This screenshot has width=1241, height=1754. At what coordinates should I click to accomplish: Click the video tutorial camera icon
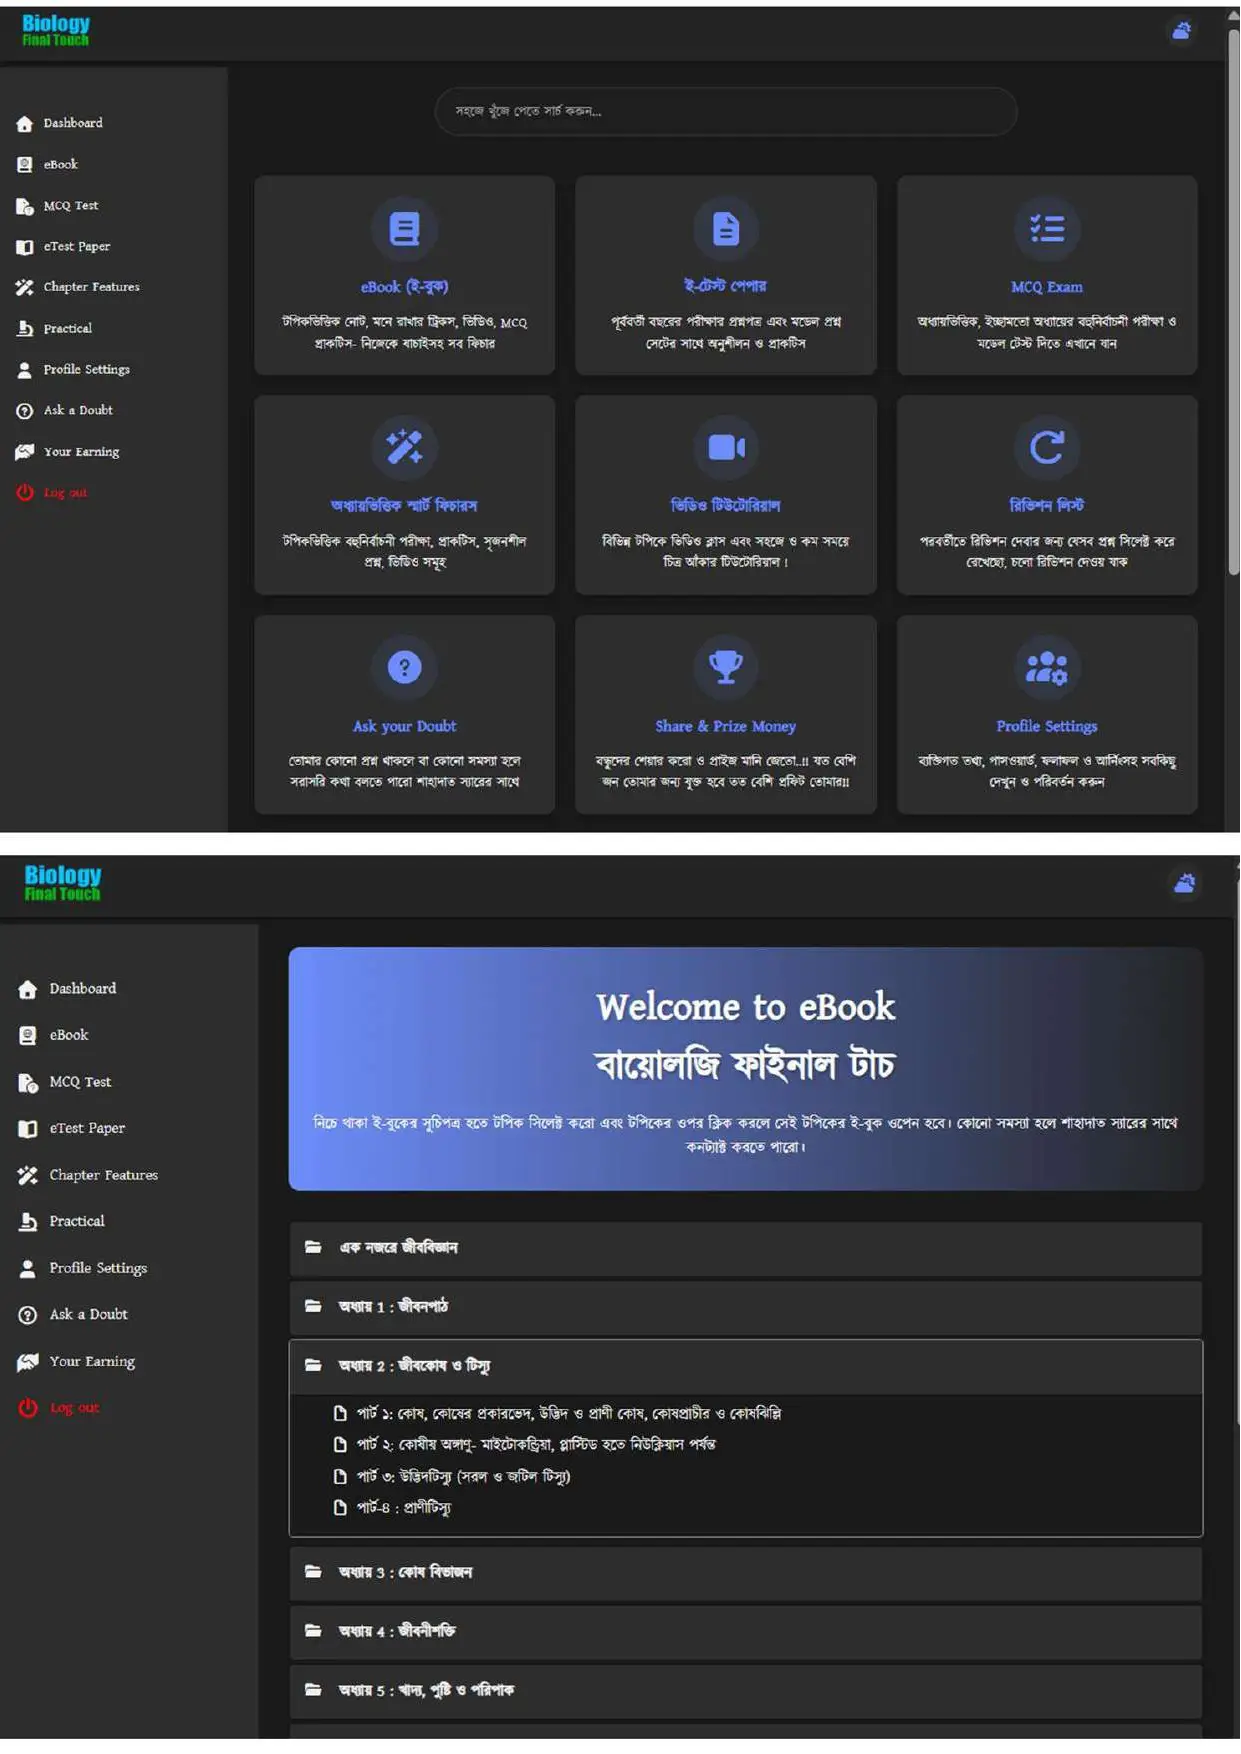726,447
